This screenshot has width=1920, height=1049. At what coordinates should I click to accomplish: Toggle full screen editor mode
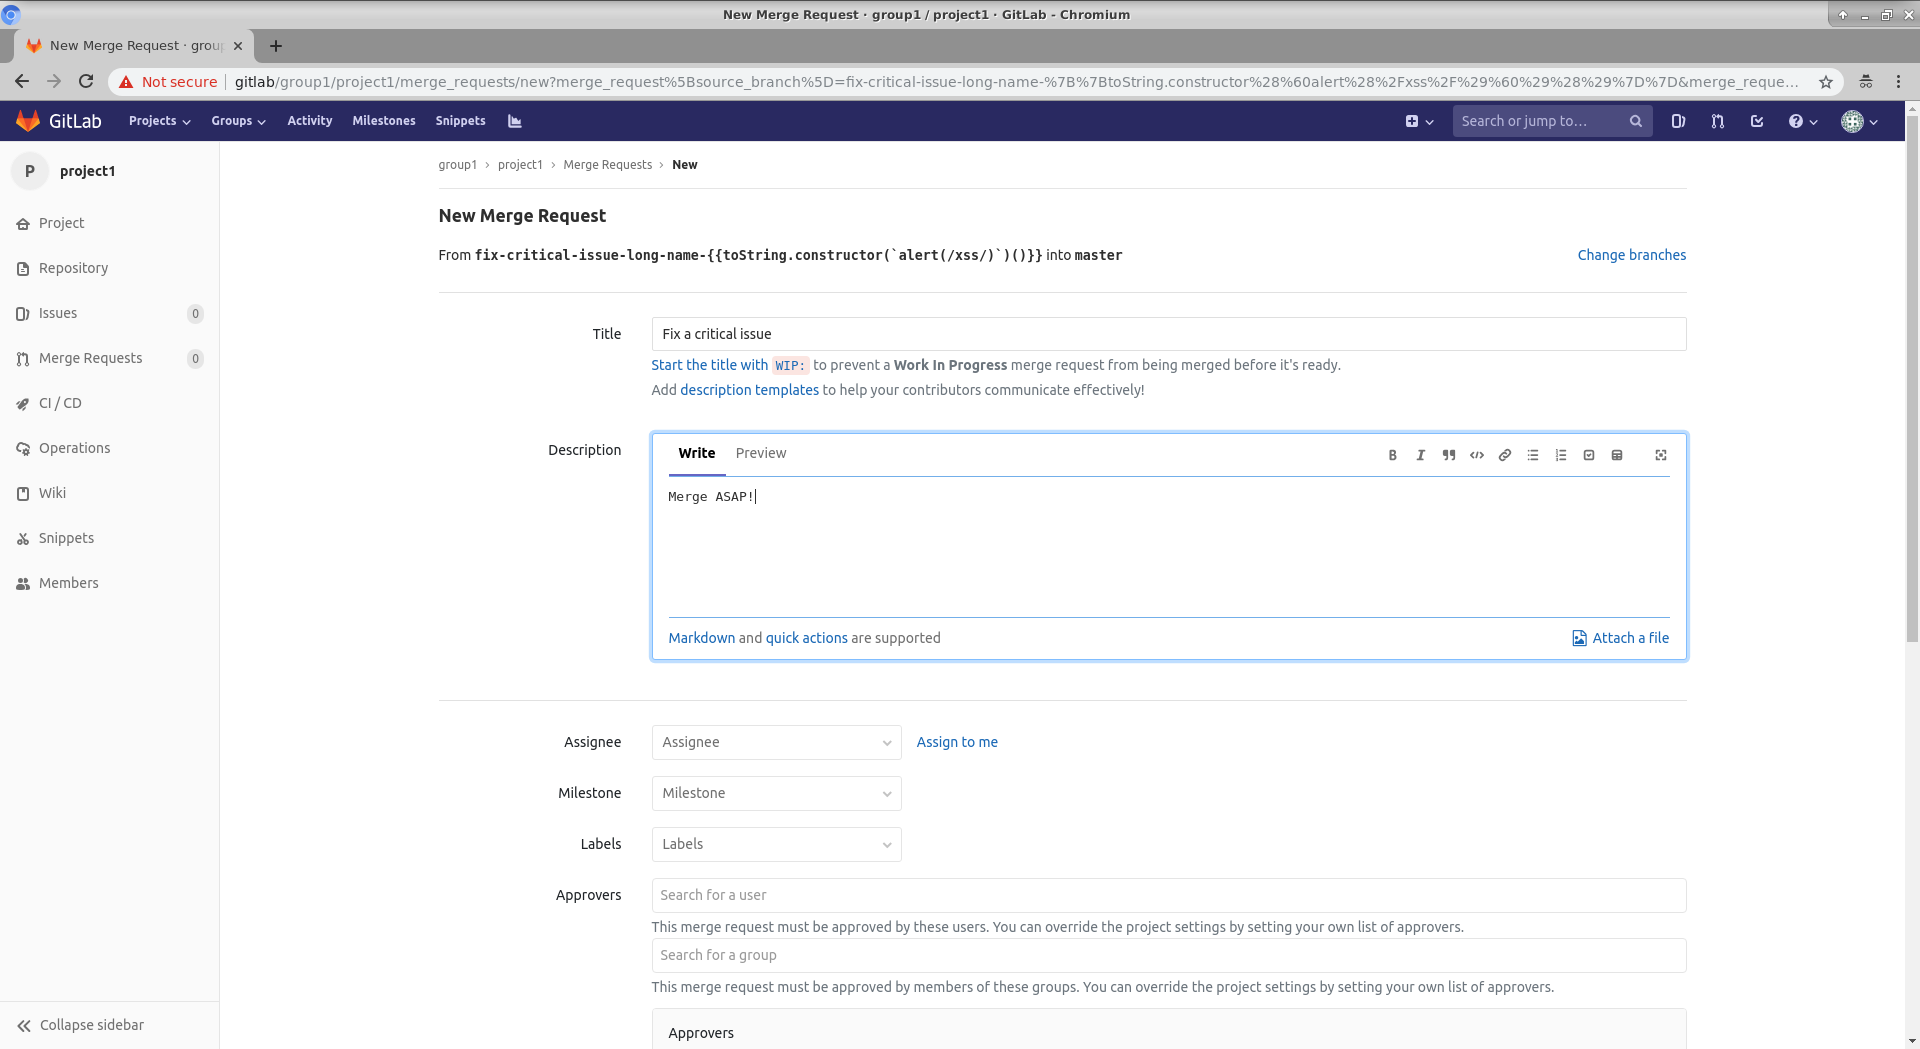click(1660, 455)
